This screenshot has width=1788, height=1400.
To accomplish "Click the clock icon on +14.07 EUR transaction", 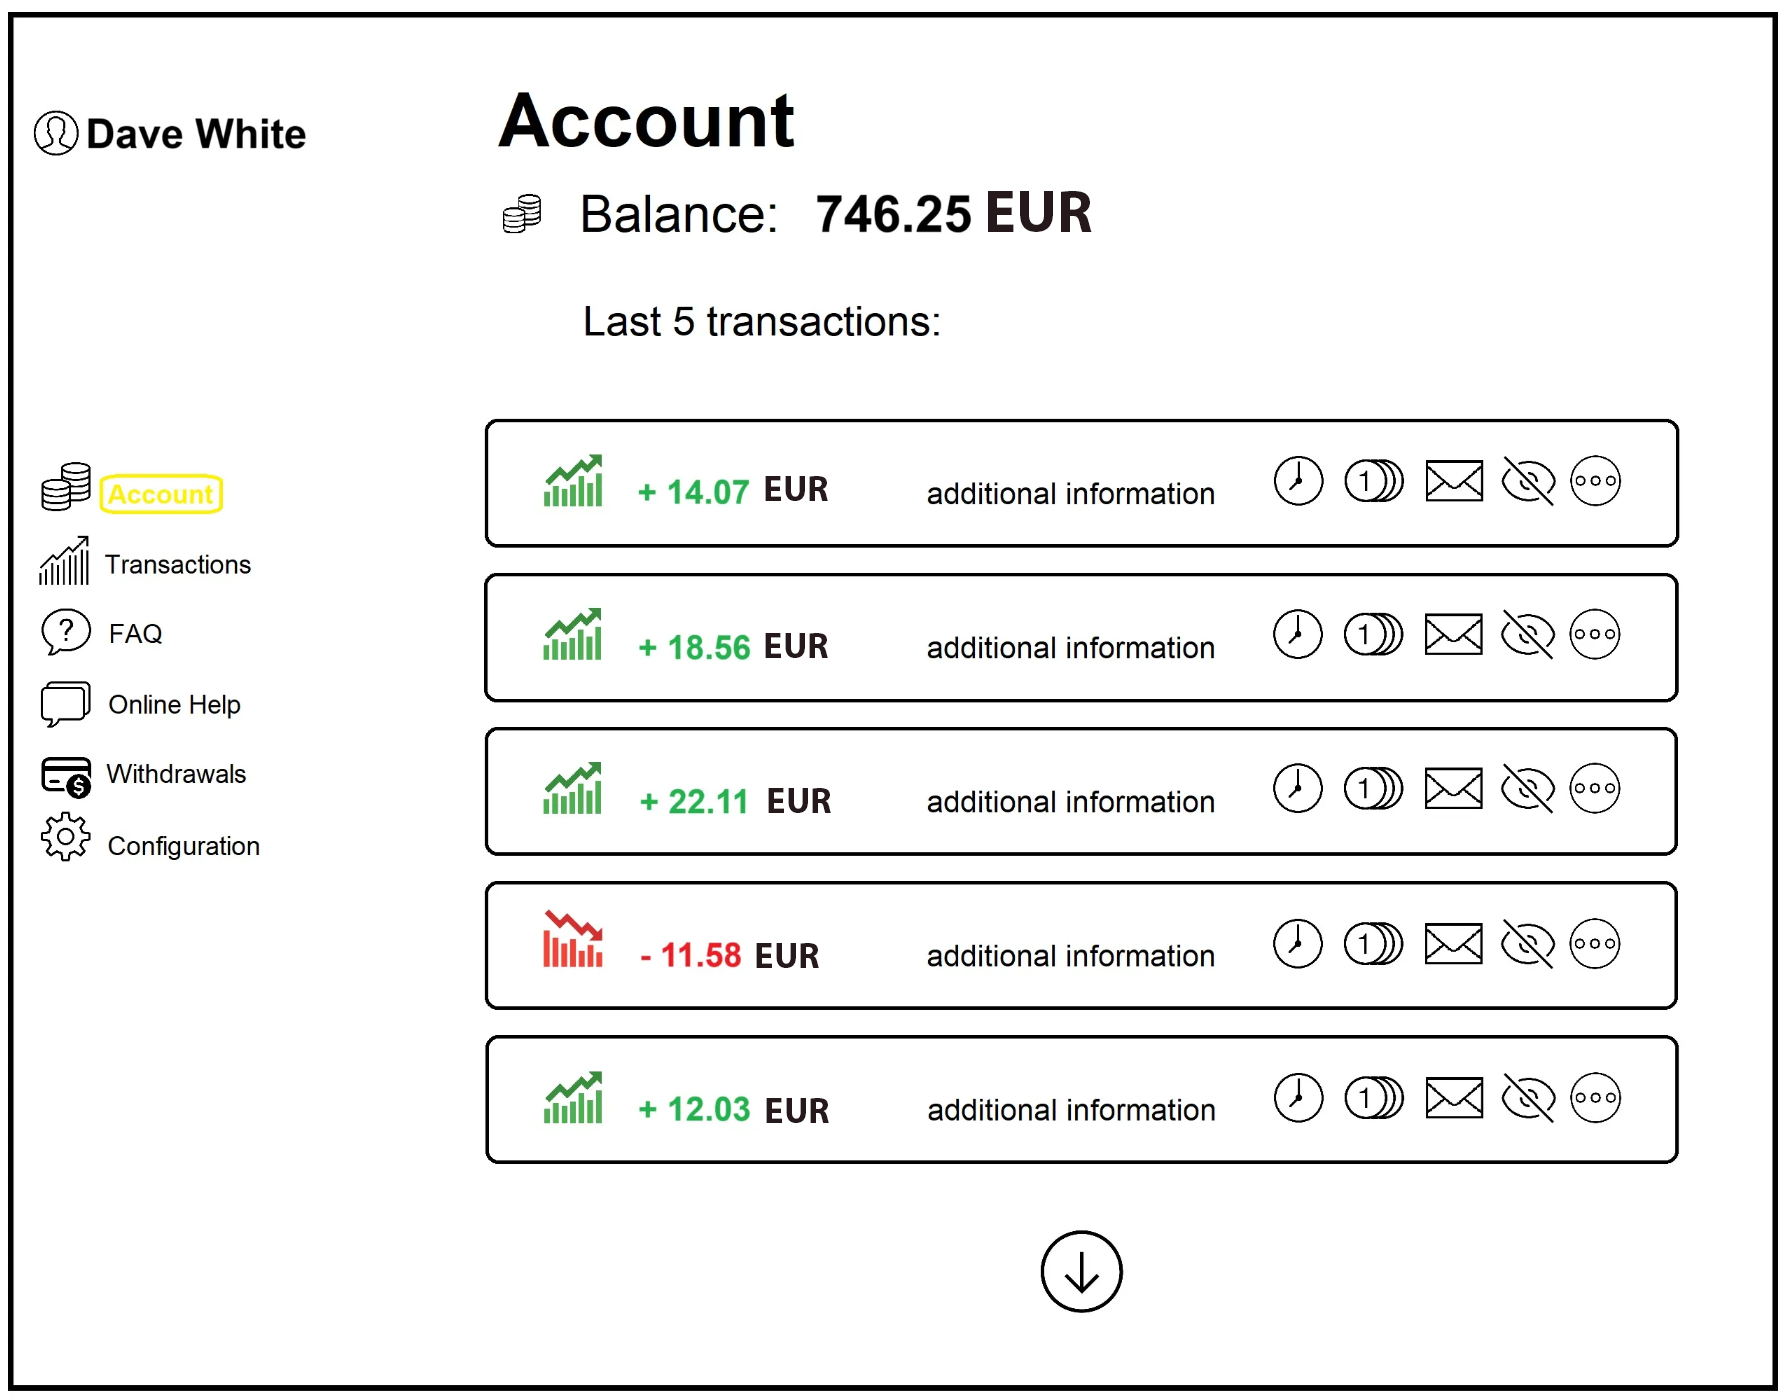I will 1298,481.
